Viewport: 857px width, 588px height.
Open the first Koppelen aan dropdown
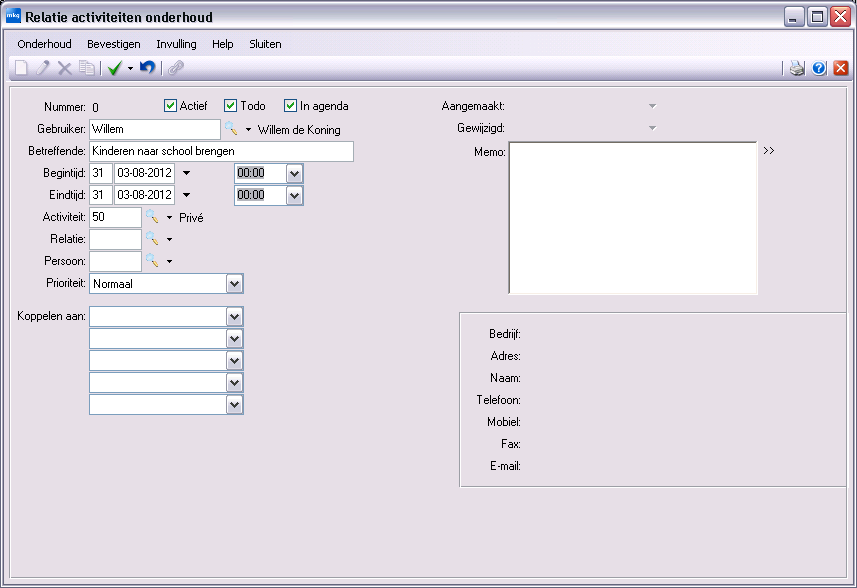coord(234,316)
